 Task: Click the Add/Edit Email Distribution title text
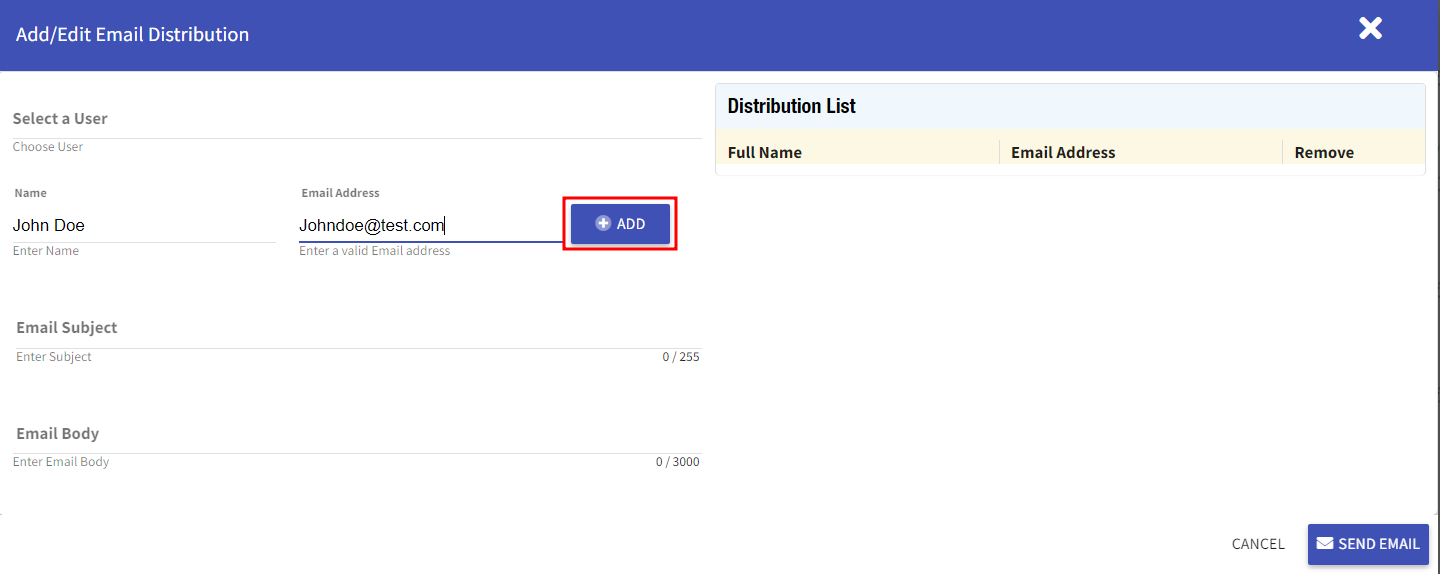[x=133, y=35]
